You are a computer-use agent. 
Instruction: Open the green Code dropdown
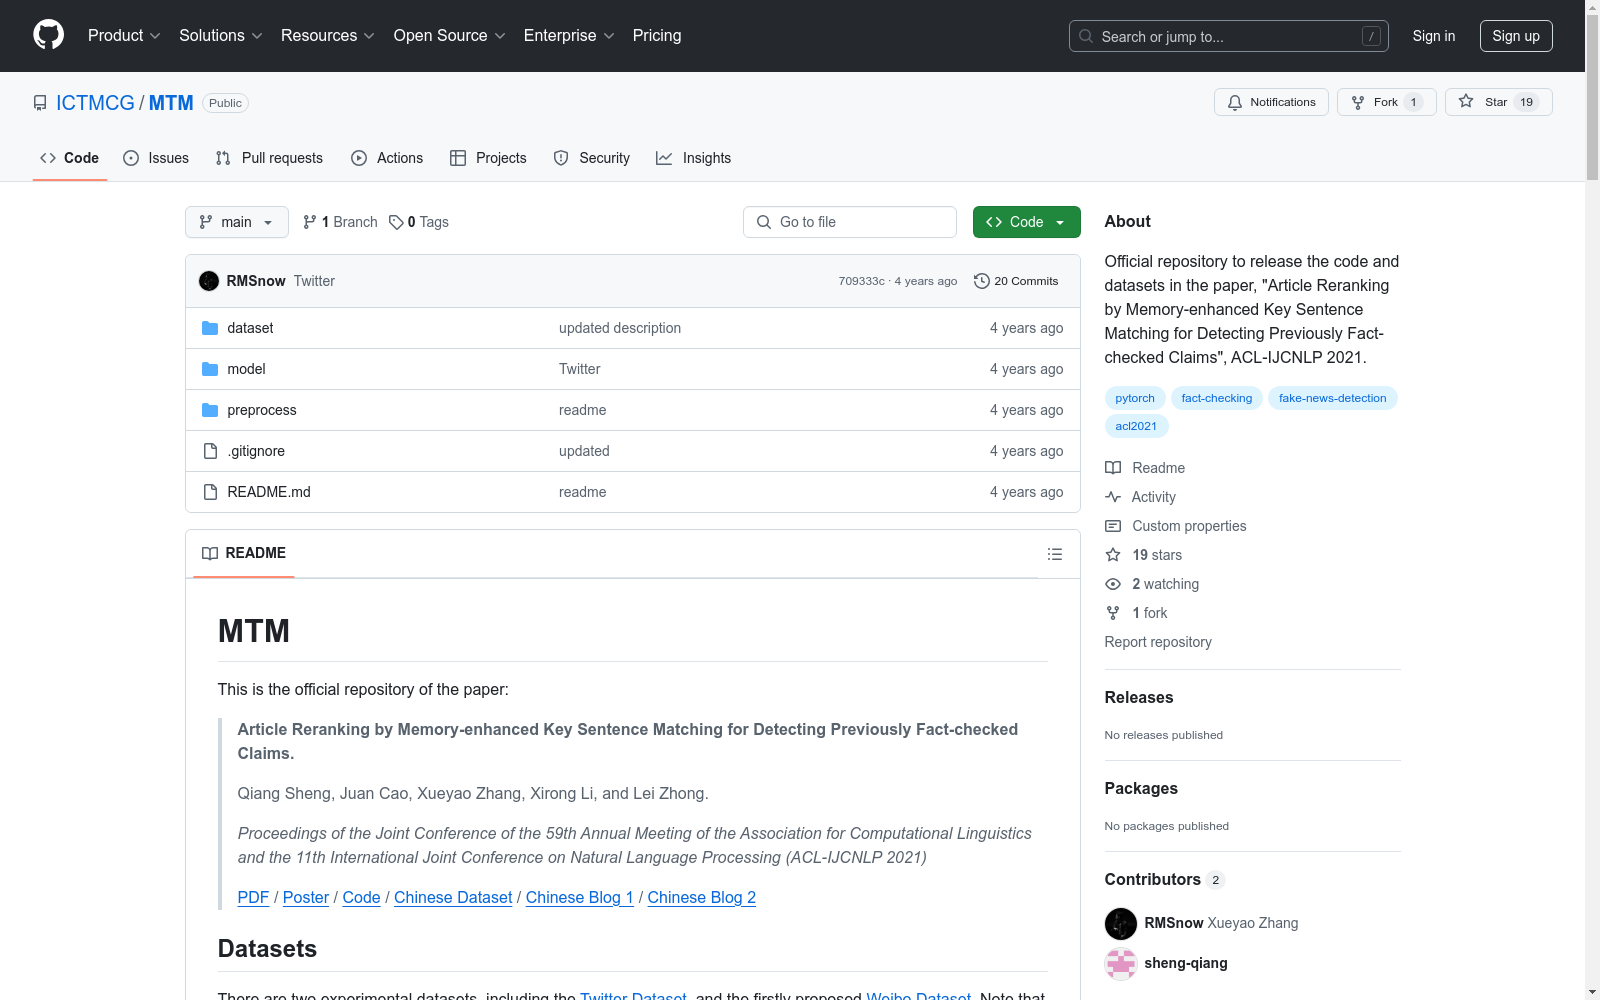coord(1026,222)
